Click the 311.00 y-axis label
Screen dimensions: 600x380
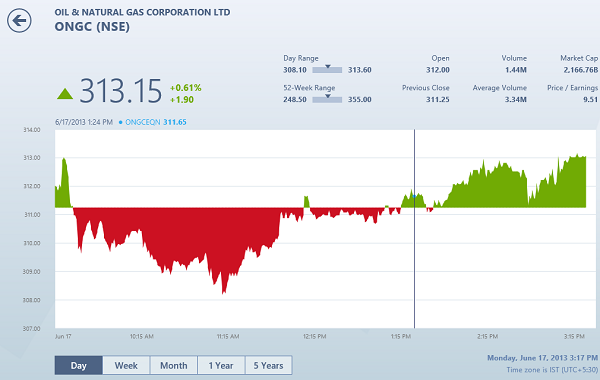coord(32,215)
